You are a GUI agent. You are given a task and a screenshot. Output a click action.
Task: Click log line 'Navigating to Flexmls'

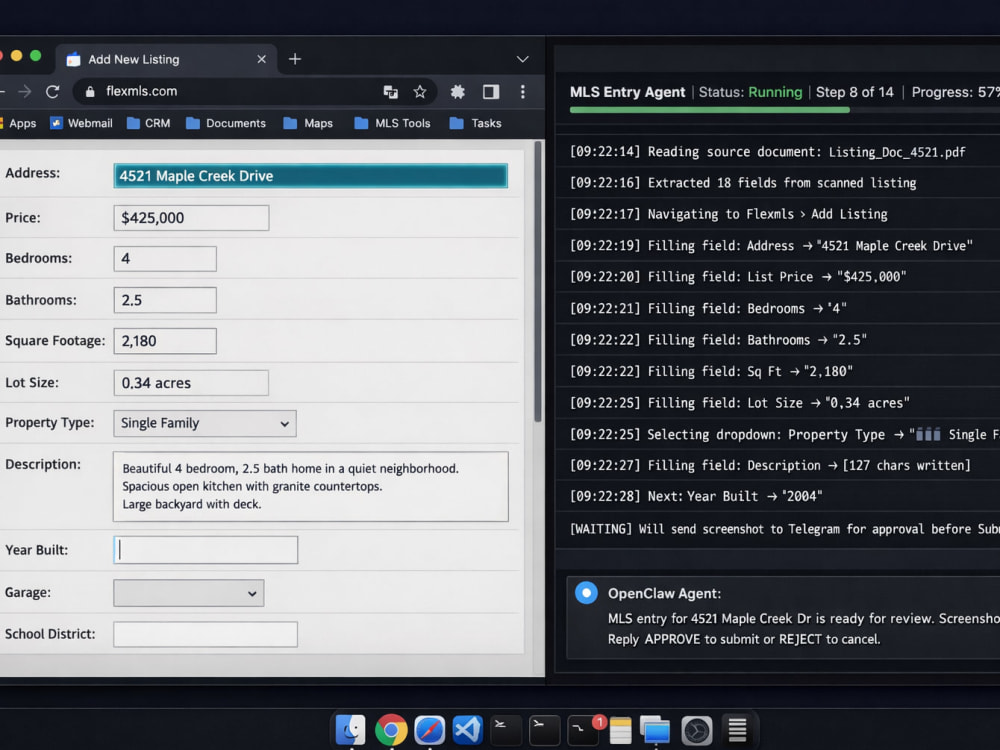click(728, 214)
